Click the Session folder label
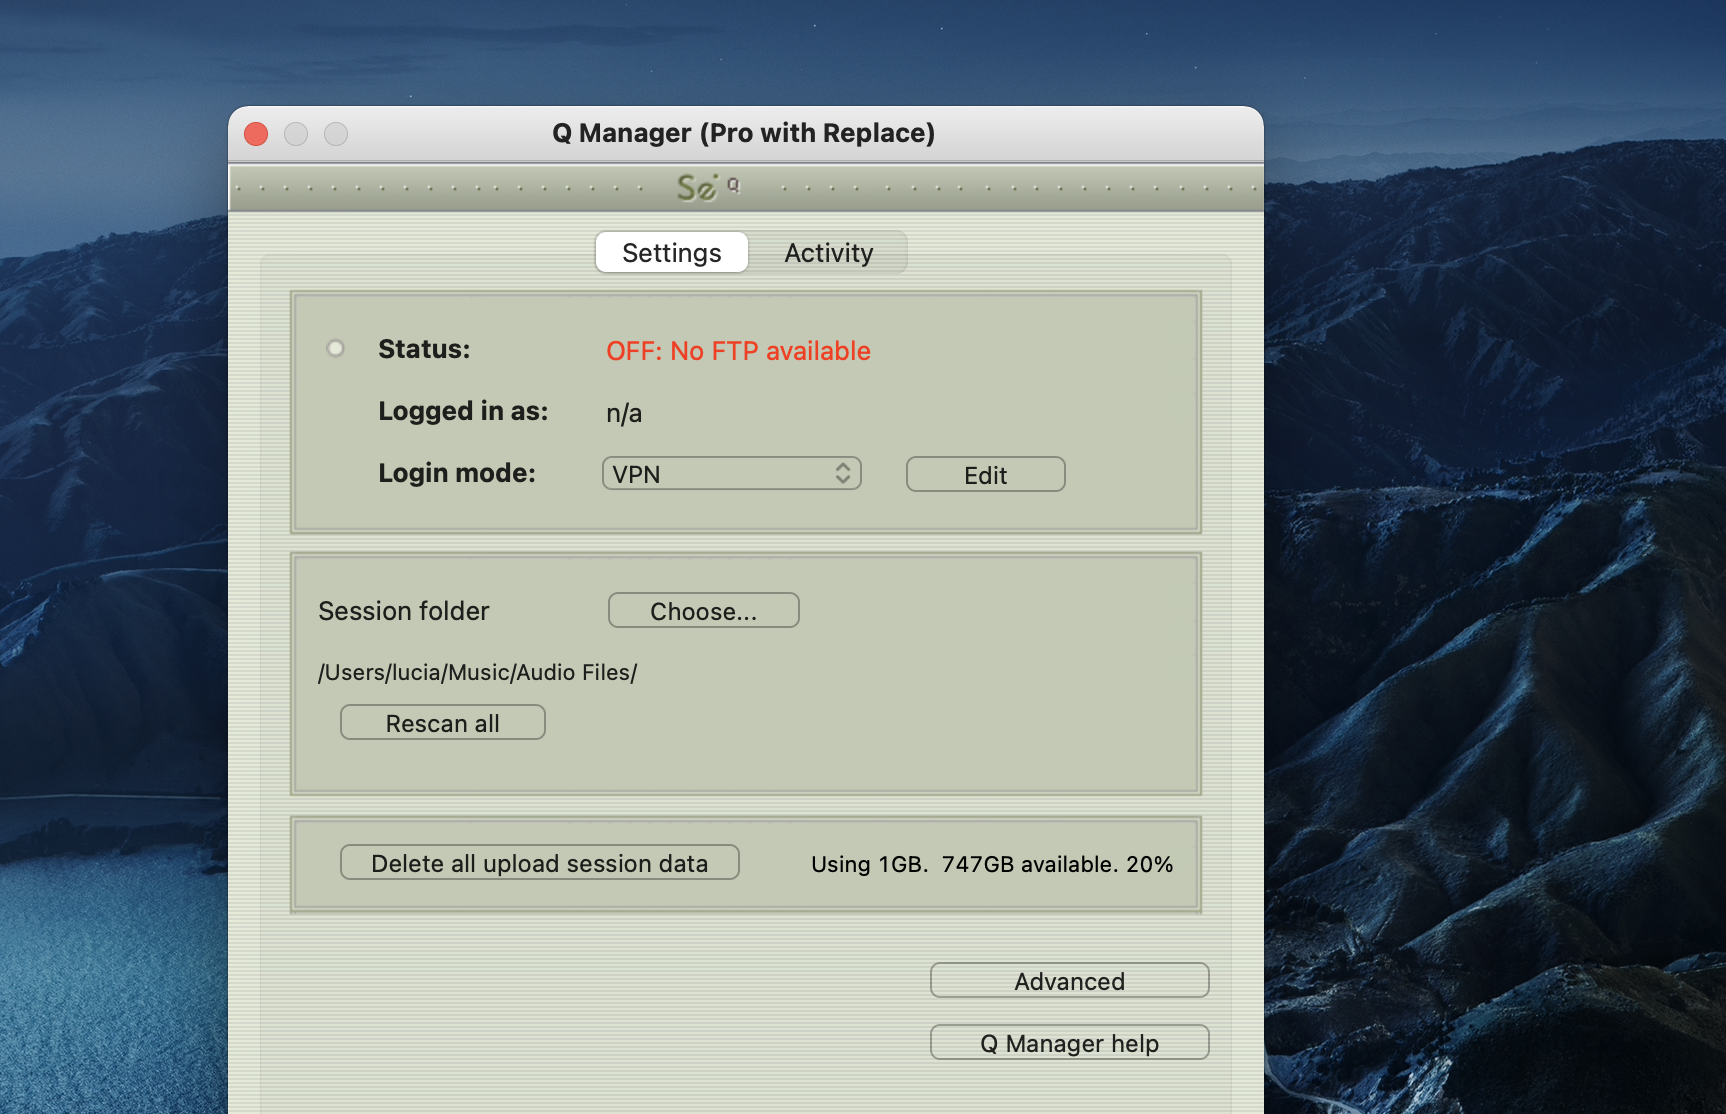 point(403,611)
